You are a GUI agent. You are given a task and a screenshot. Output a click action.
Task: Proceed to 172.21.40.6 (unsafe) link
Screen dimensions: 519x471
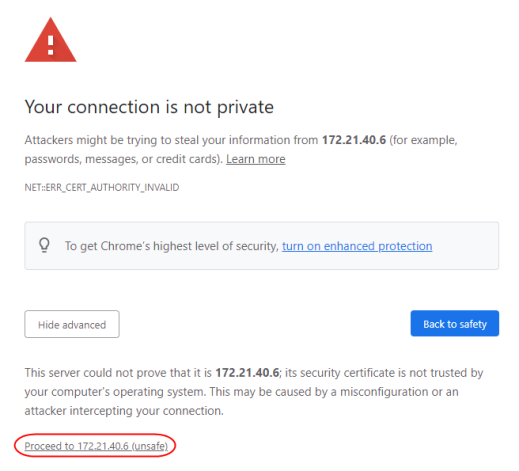tap(96, 446)
